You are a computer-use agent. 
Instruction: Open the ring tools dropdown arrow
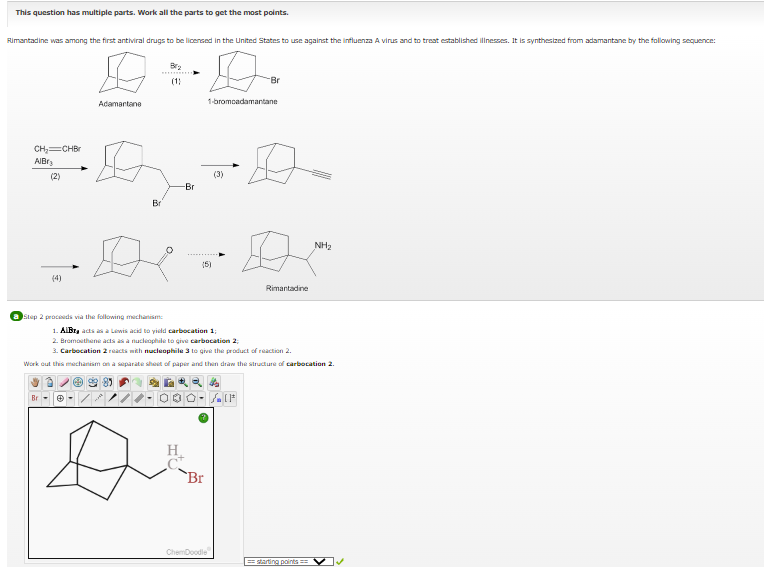click(x=202, y=398)
